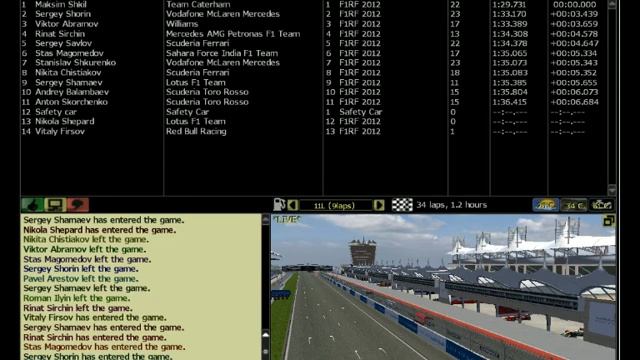Click chat line Viktor Abramov left the game
The height and width of the screenshot is (360, 640).
point(84,249)
